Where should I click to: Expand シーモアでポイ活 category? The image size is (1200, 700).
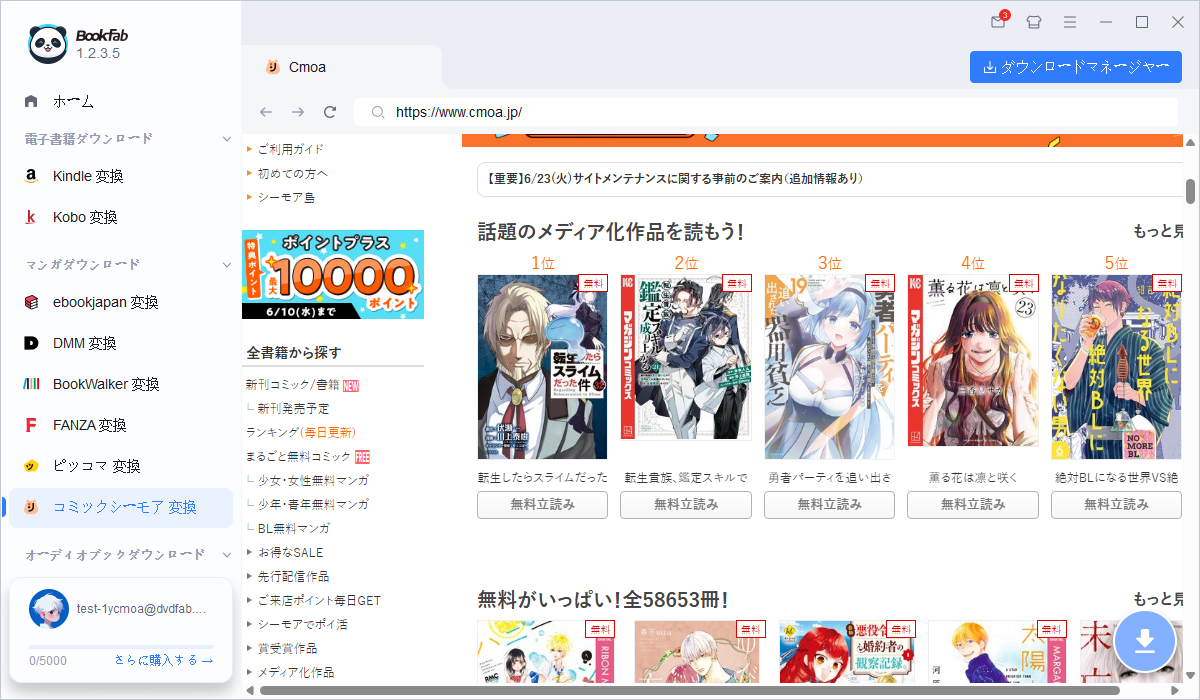tap(249, 624)
